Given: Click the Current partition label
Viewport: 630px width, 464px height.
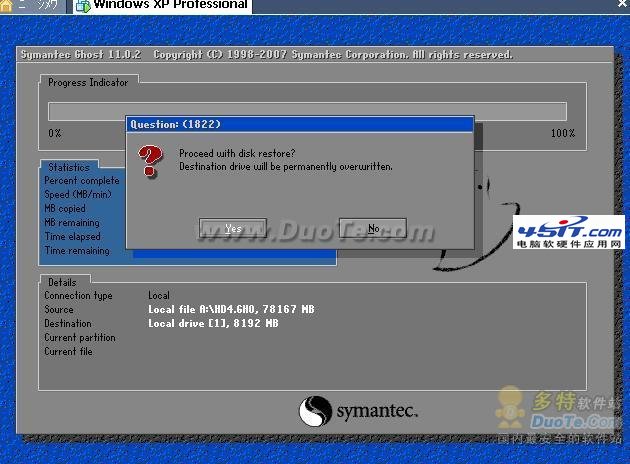Looking at the screenshot, I should pos(80,337).
